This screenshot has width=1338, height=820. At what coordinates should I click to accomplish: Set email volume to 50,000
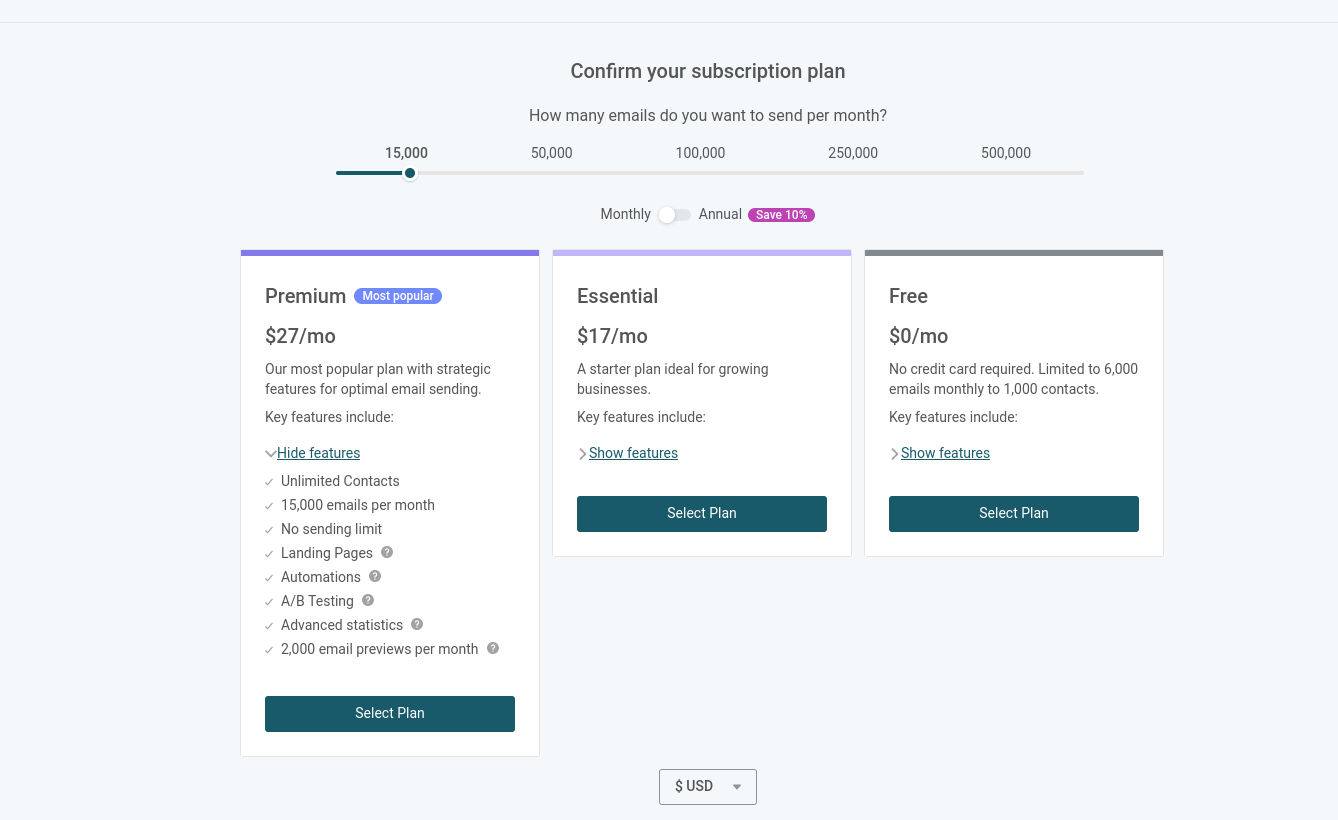(x=552, y=153)
